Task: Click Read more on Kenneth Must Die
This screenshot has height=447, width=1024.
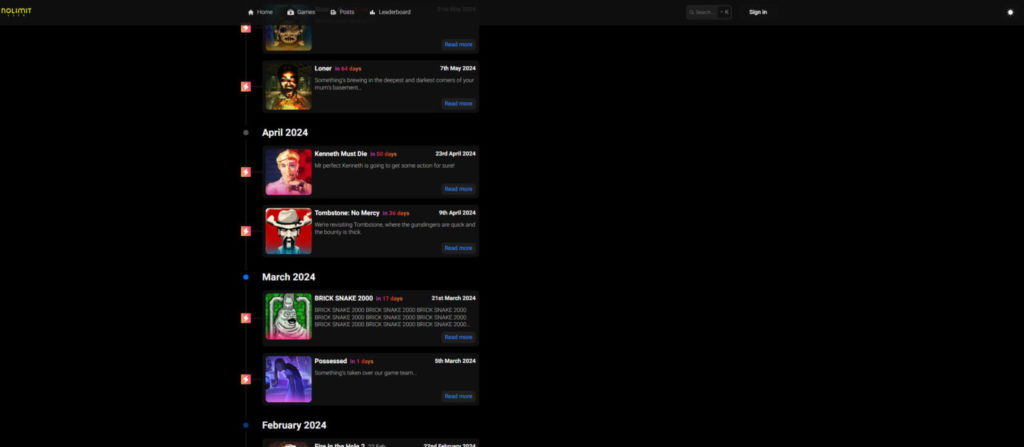Action: pyautogui.click(x=458, y=189)
